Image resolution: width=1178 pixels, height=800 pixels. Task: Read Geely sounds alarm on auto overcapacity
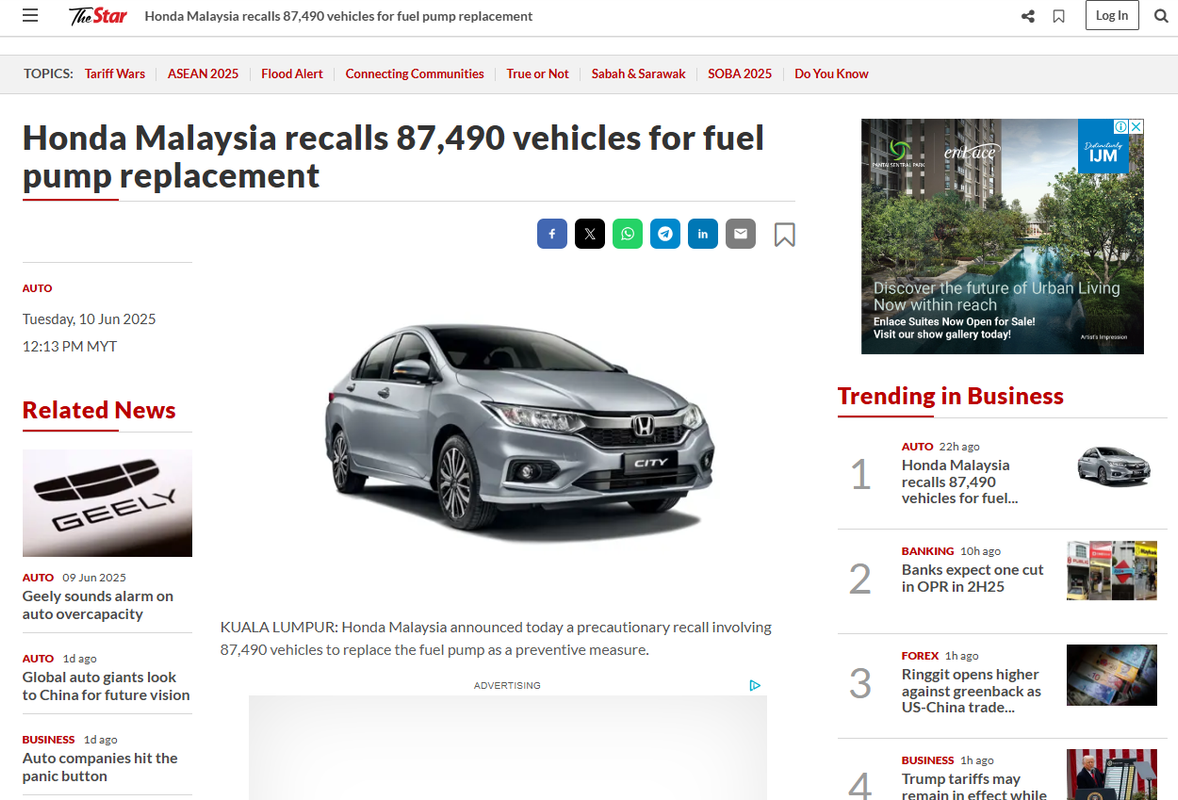pyautogui.click(x=98, y=605)
